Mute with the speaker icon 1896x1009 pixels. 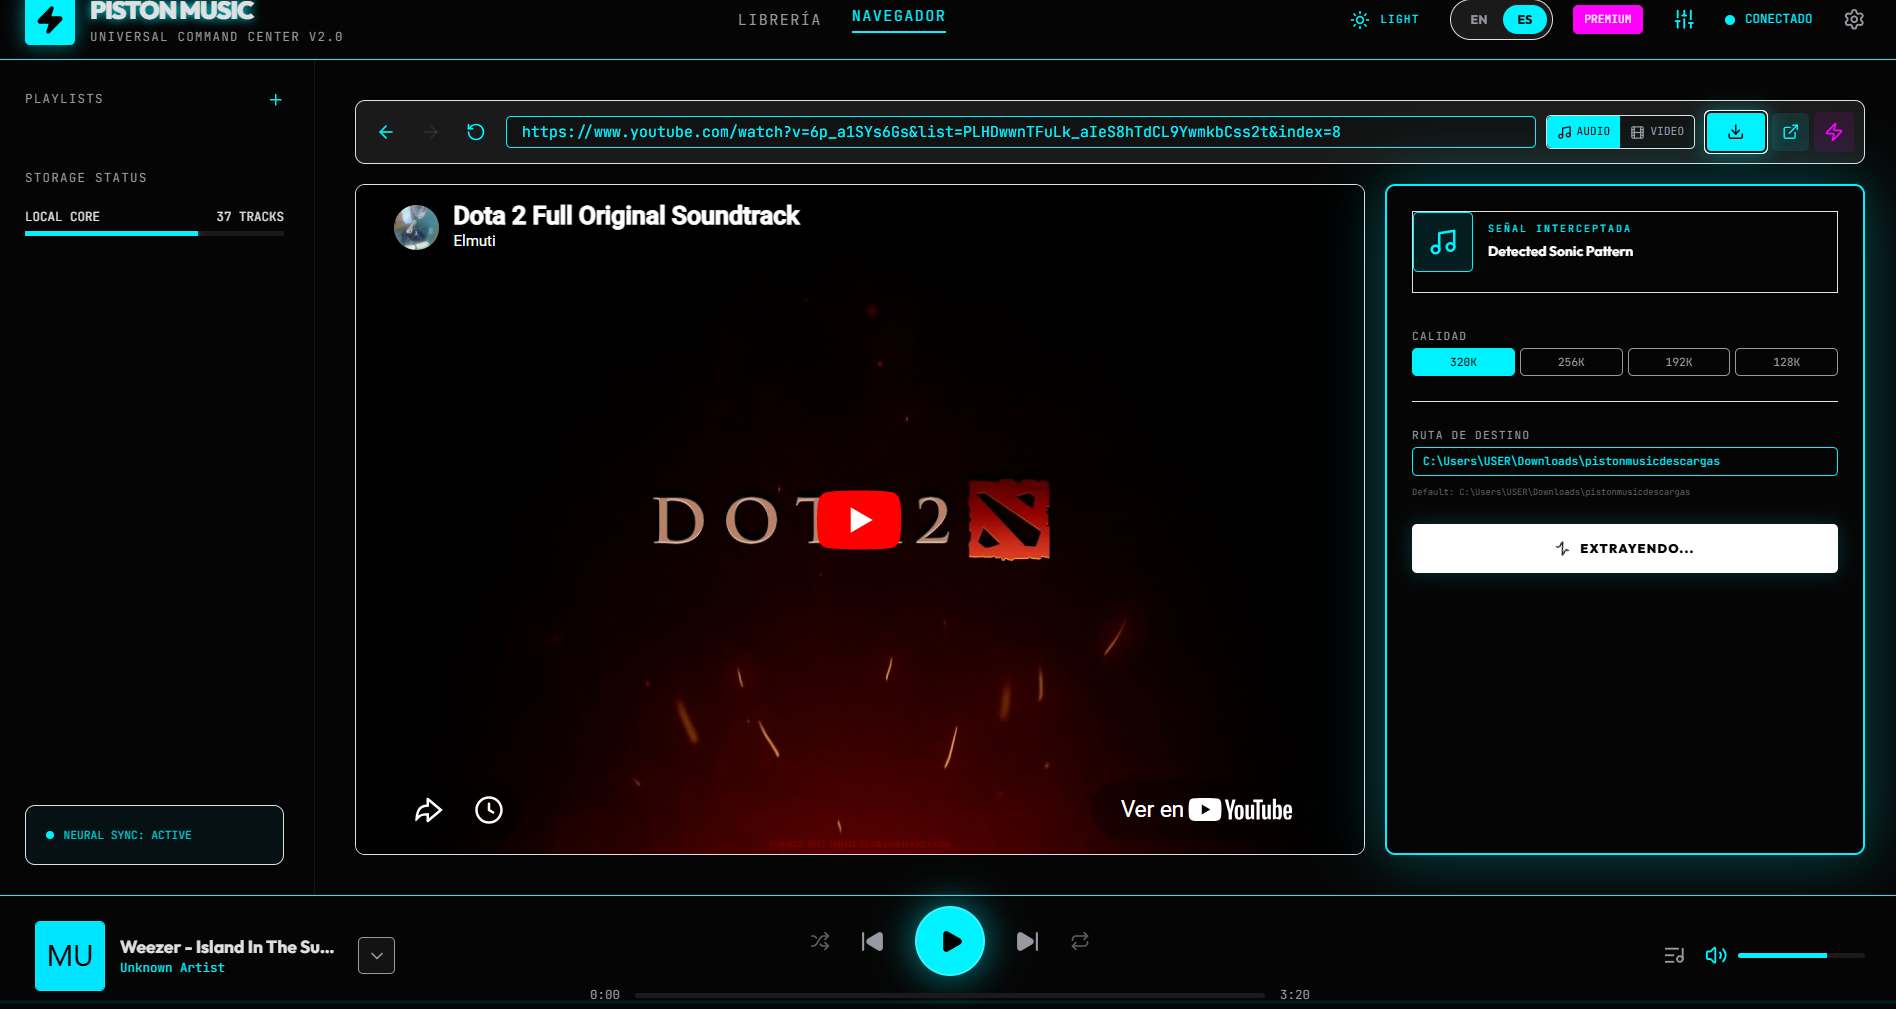[1716, 955]
